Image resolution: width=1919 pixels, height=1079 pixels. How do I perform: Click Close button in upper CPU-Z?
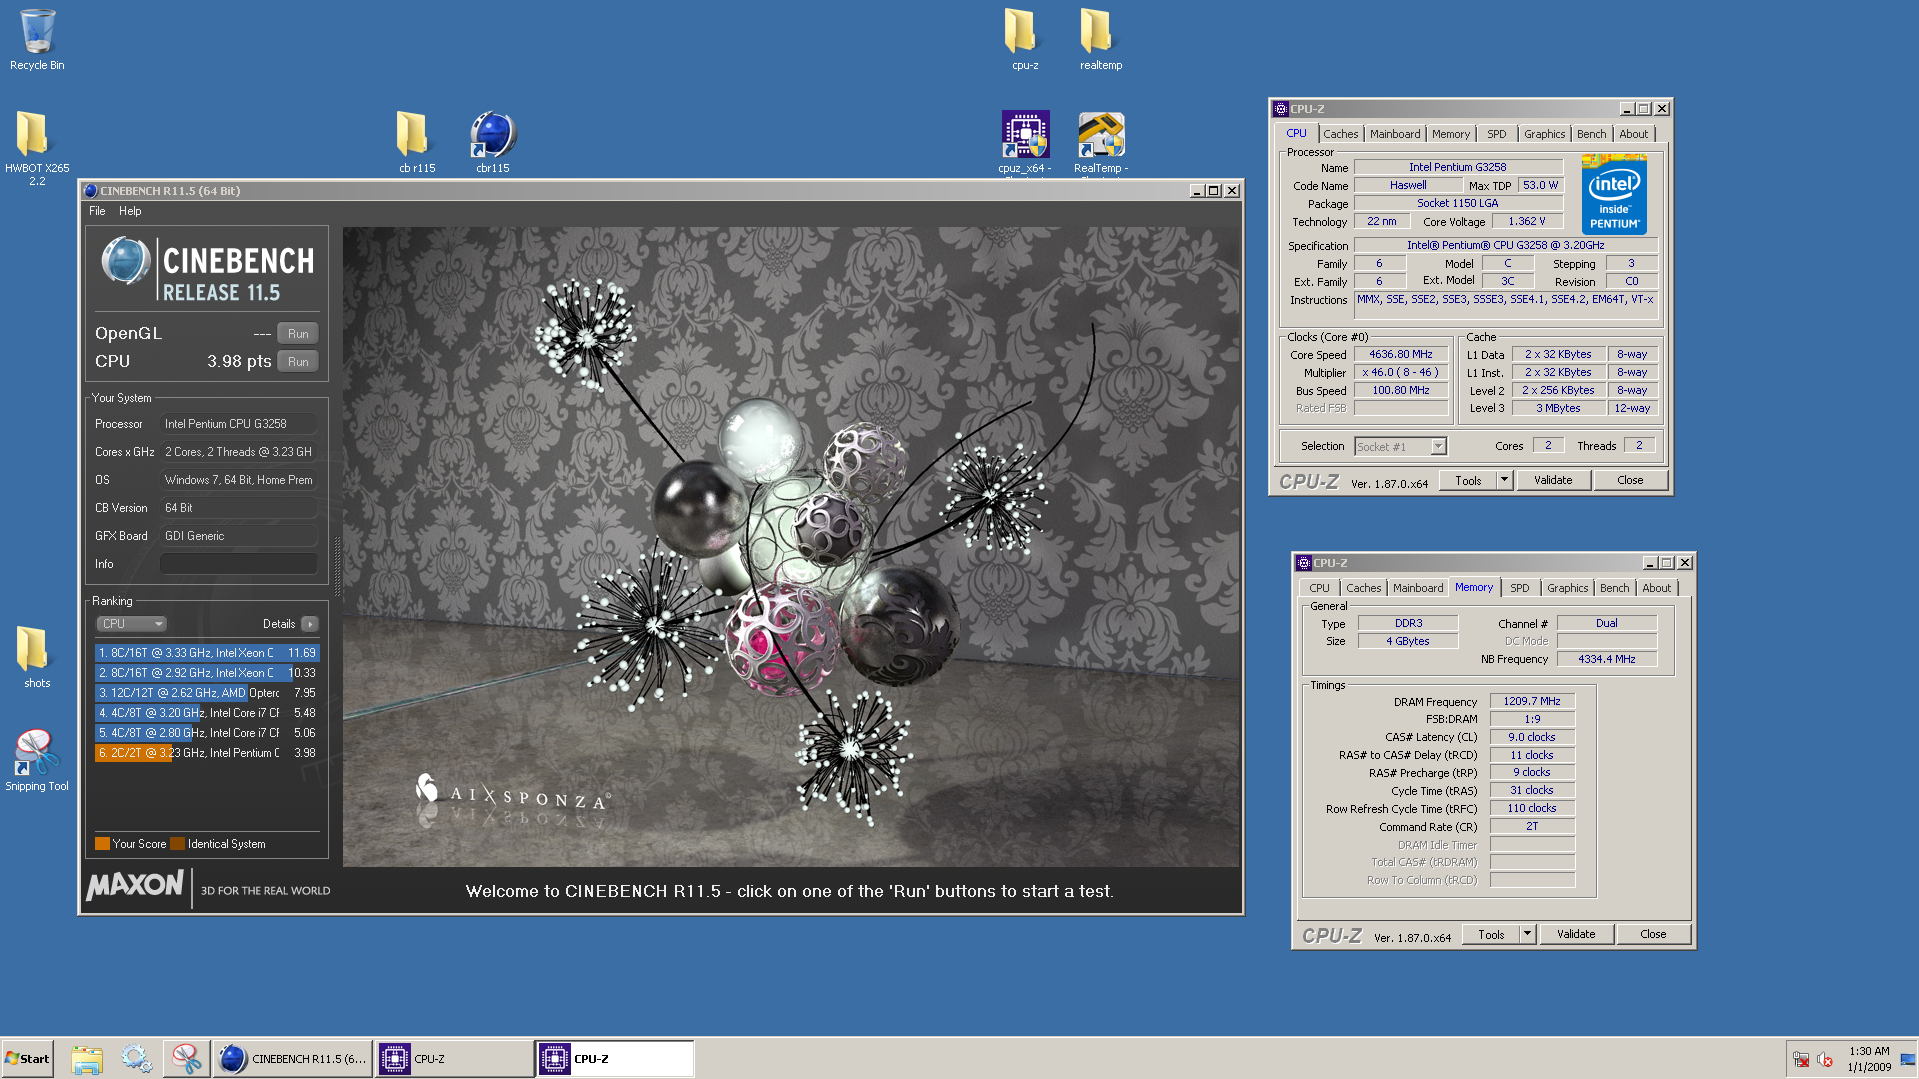1630,481
